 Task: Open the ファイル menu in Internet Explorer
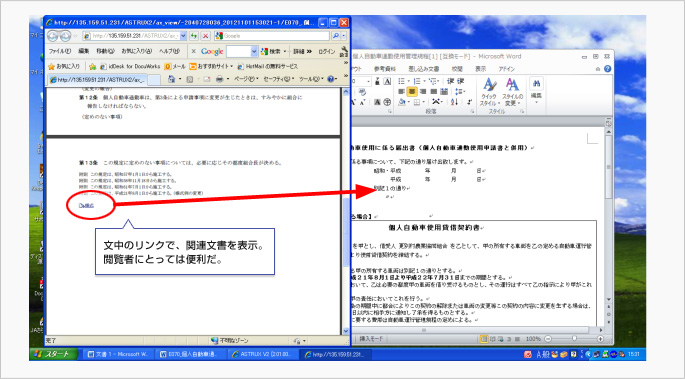pos(60,51)
